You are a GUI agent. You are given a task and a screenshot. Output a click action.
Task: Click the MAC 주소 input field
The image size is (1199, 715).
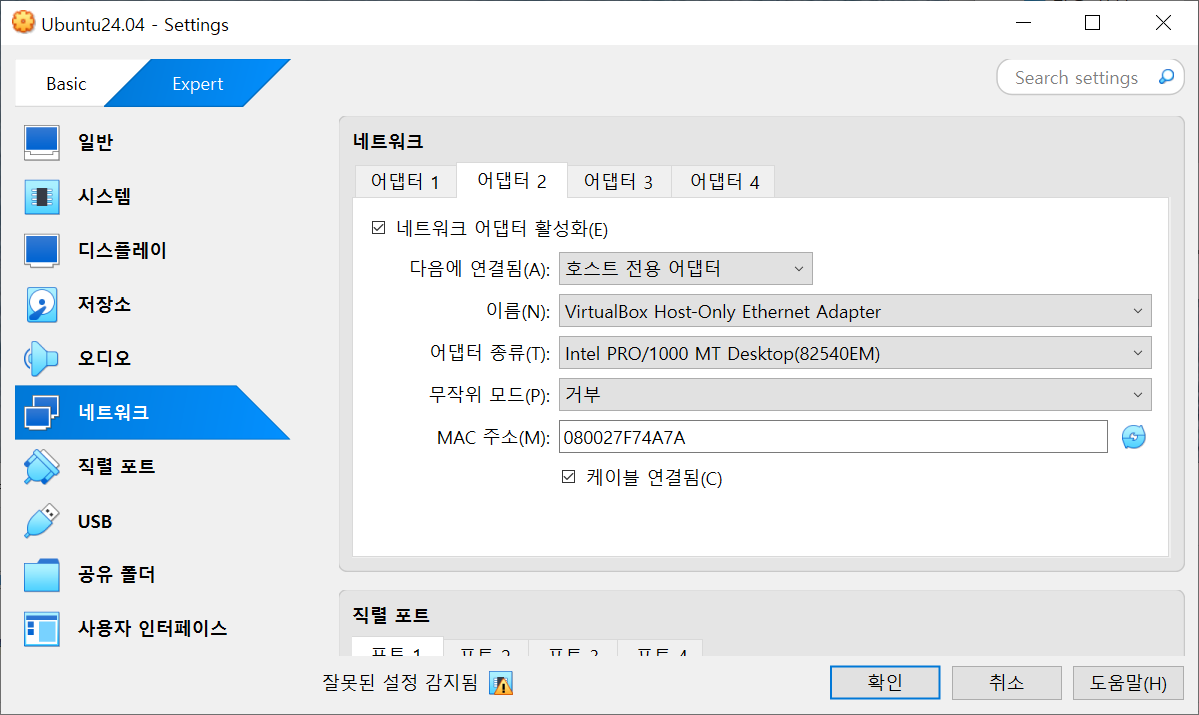pos(833,437)
